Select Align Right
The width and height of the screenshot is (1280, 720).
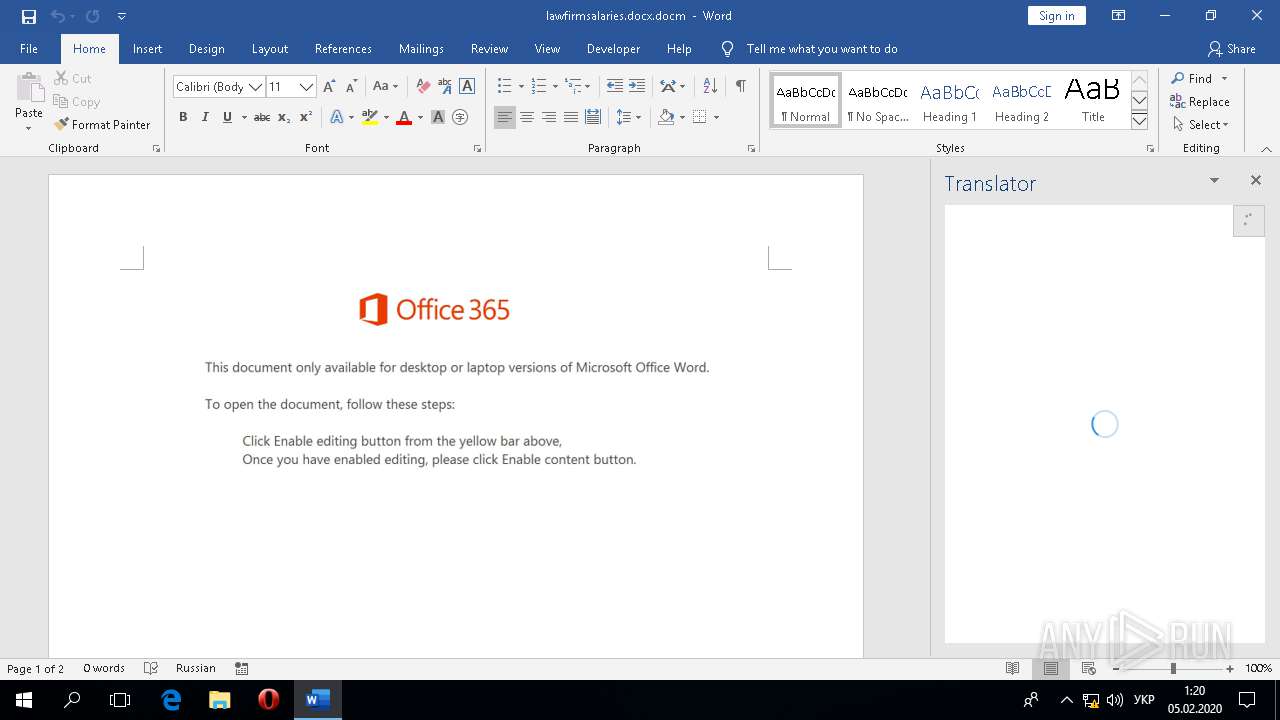549,117
